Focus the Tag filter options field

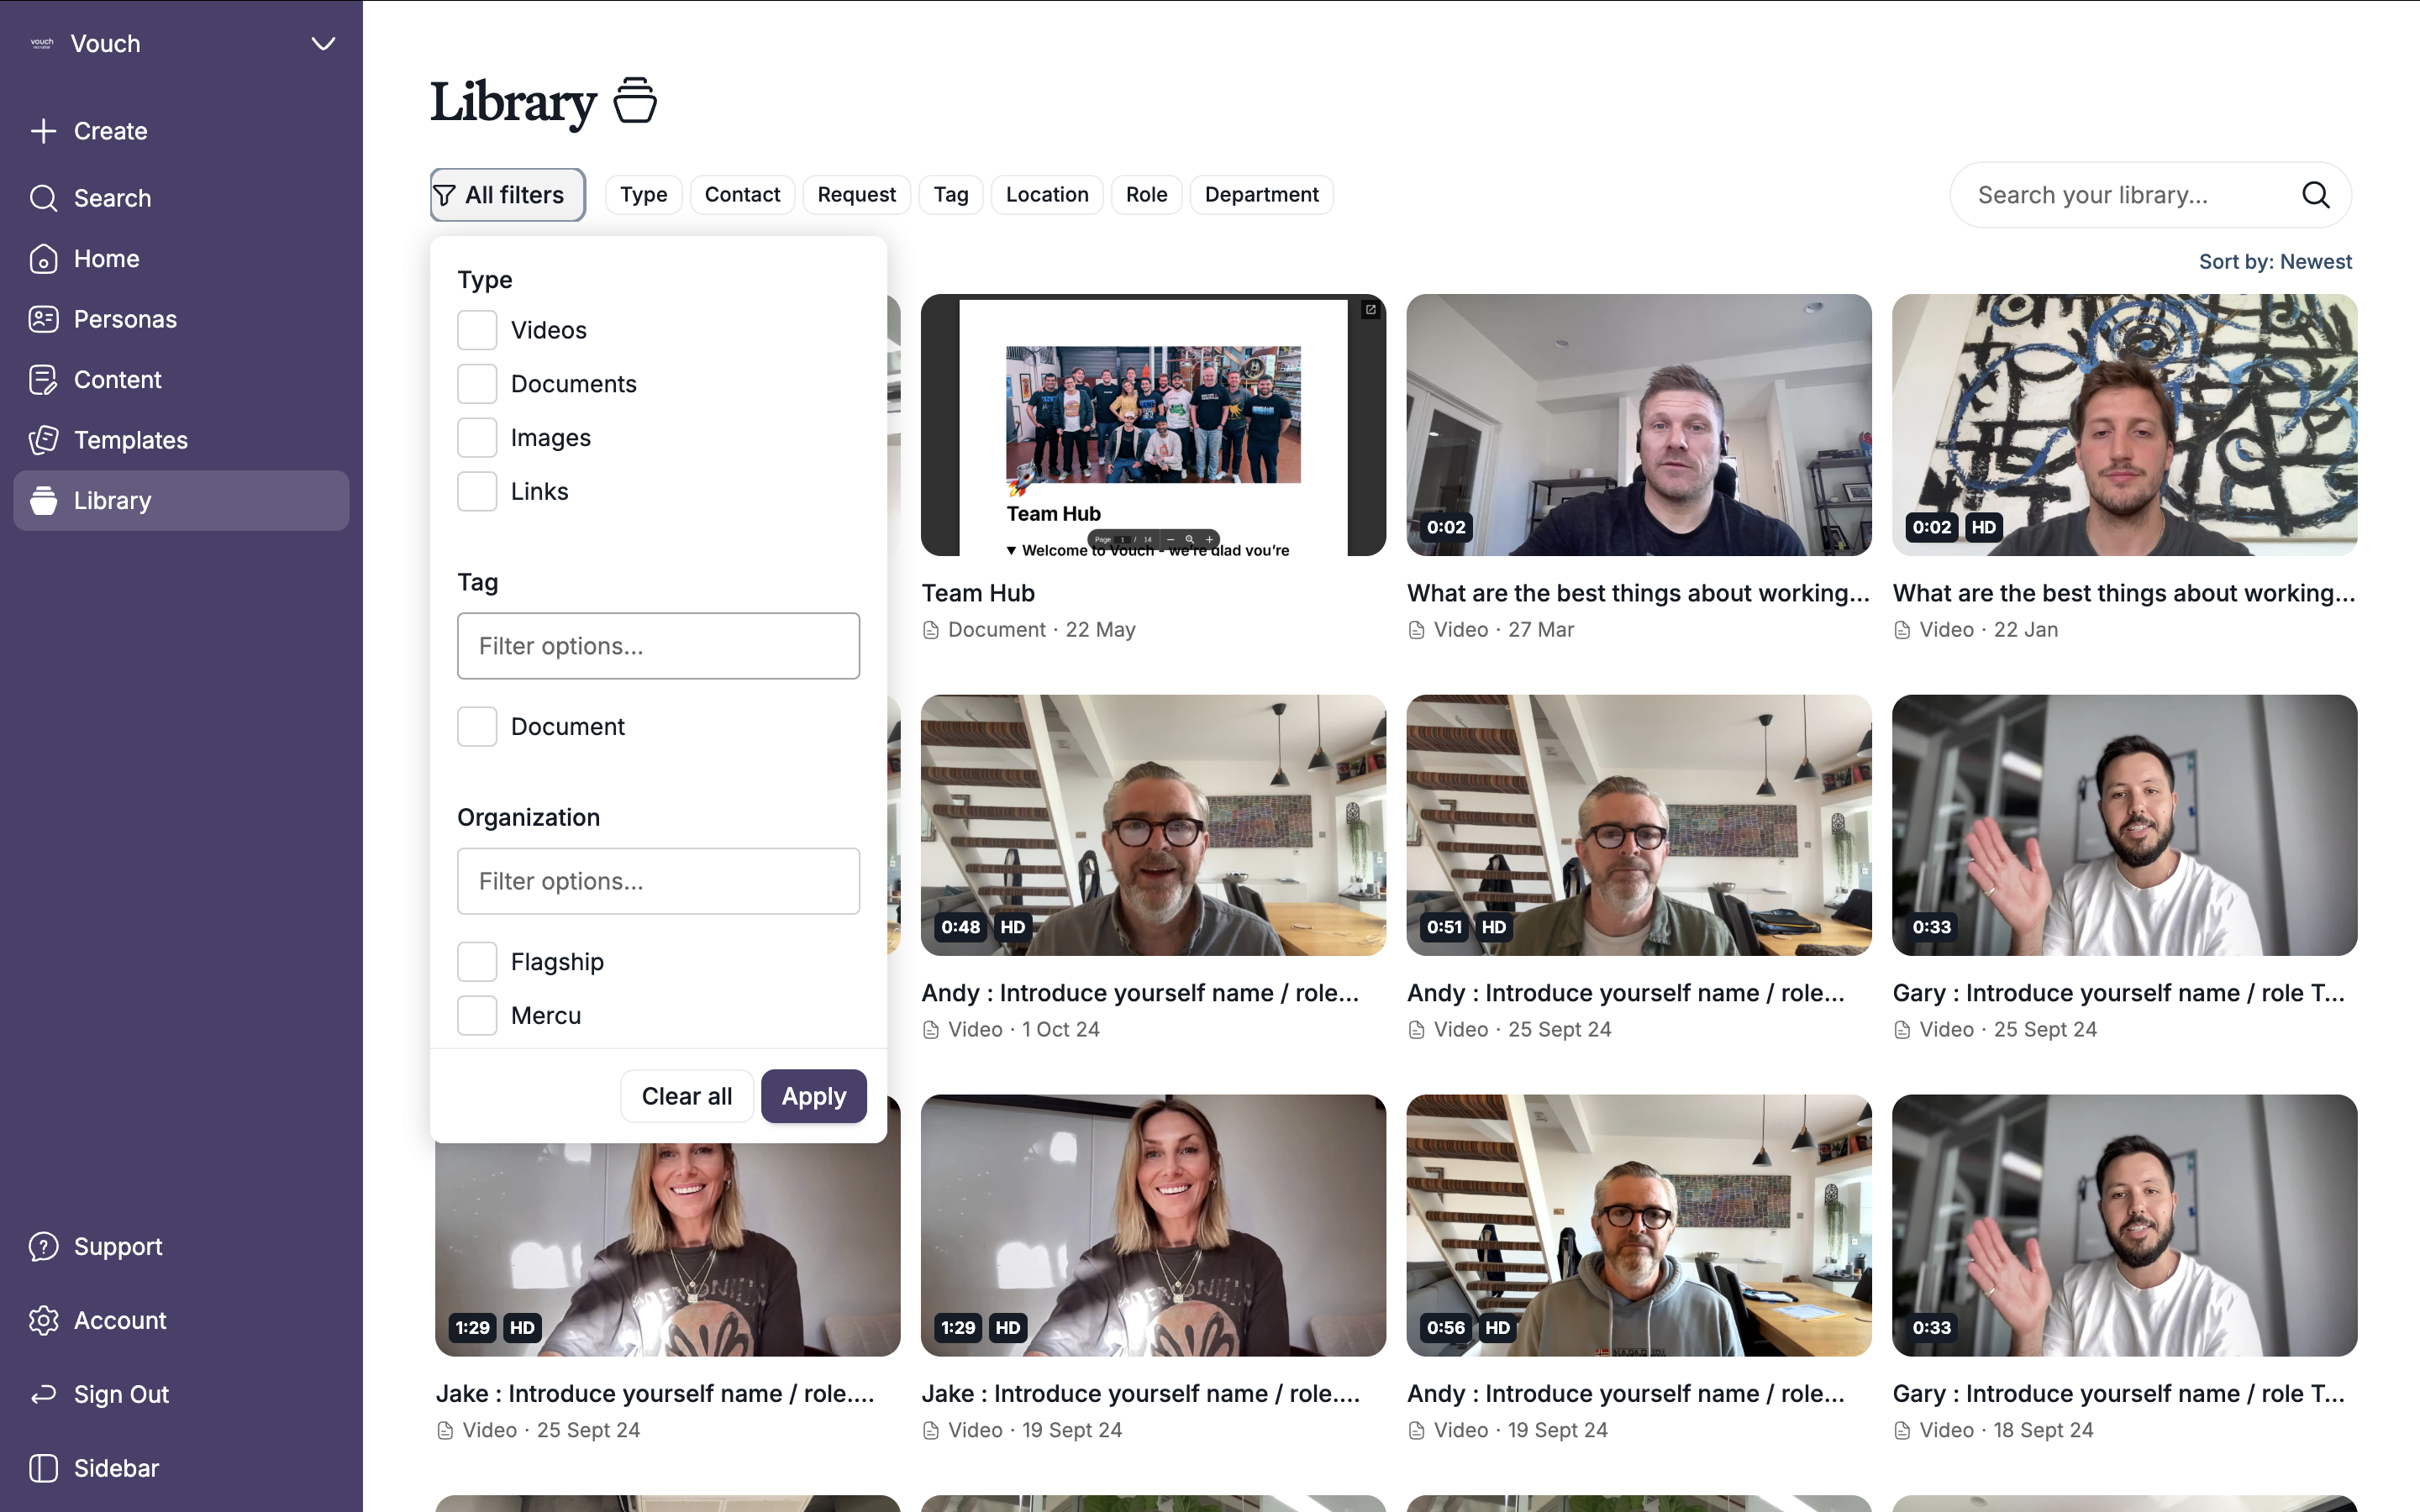pos(658,646)
